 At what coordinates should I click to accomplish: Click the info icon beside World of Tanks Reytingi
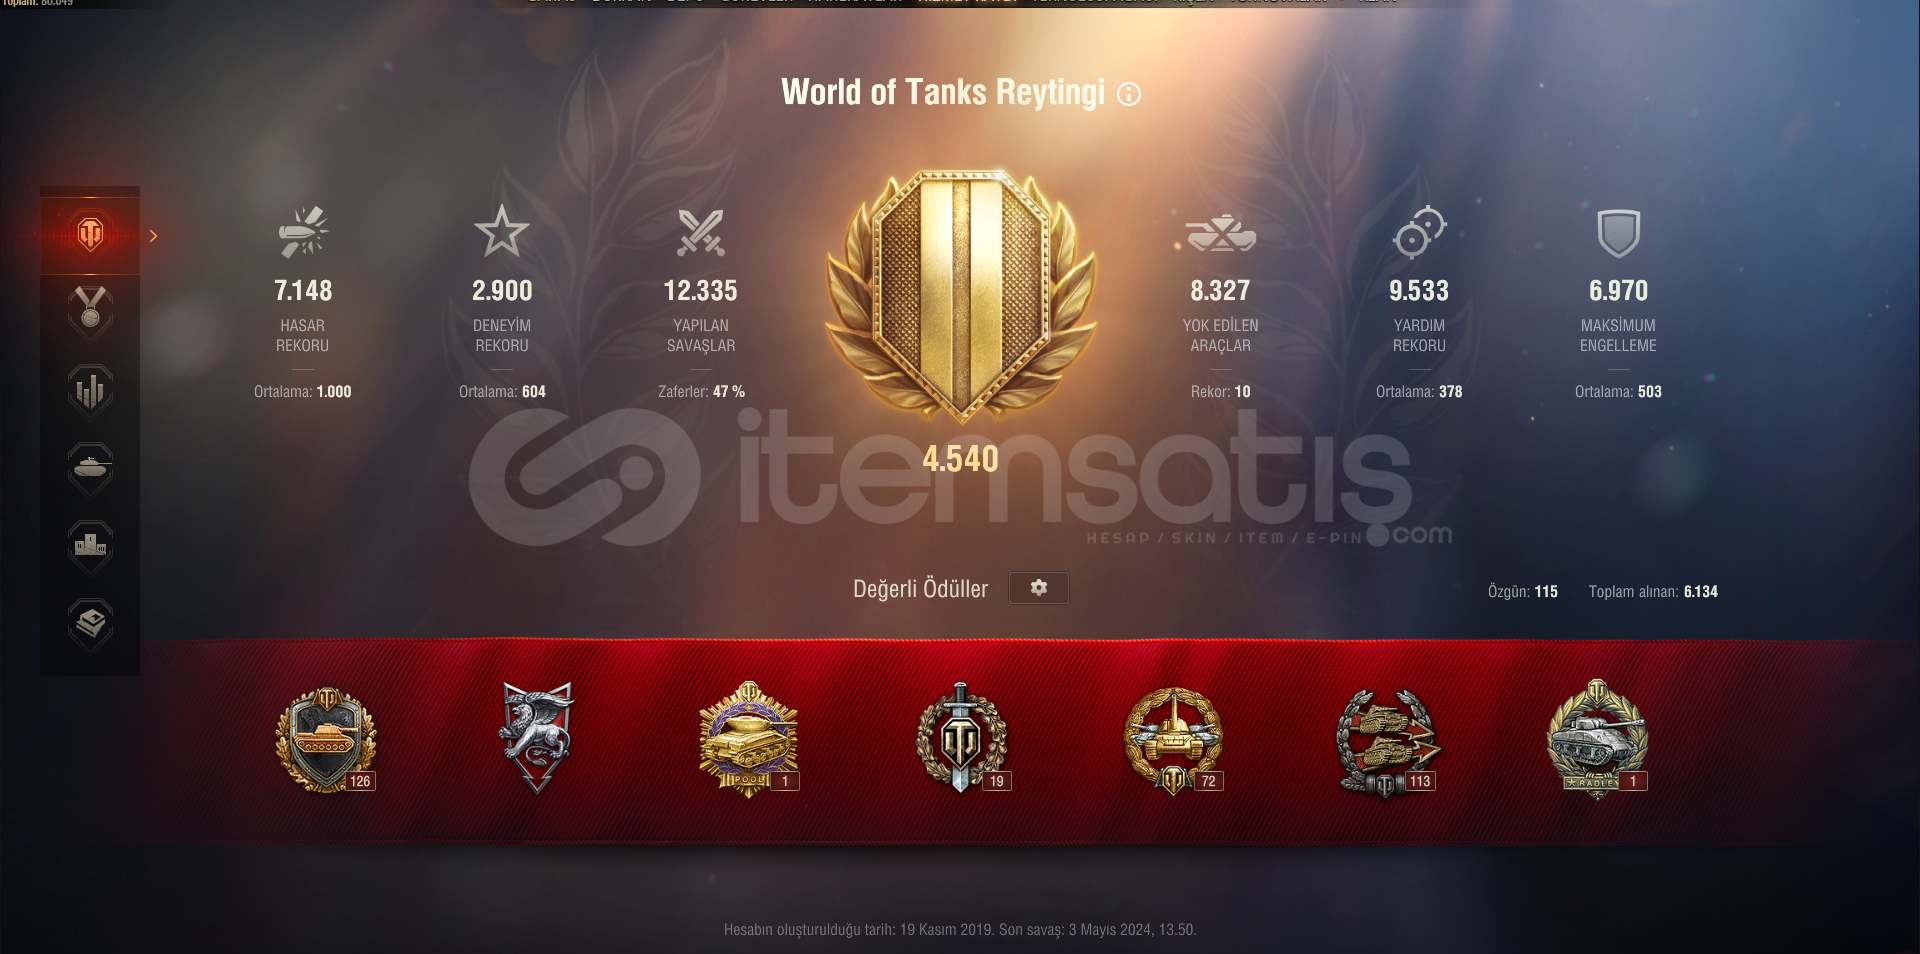click(1129, 94)
